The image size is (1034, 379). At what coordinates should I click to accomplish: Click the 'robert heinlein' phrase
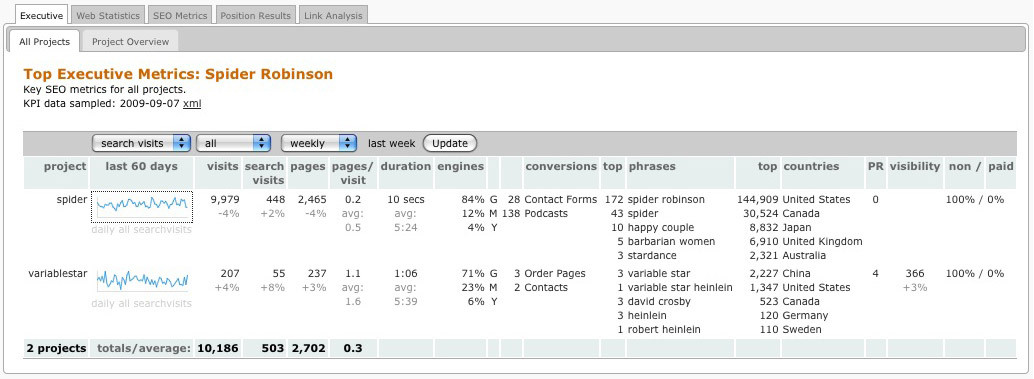pyautogui.click(x=664, y=329)
